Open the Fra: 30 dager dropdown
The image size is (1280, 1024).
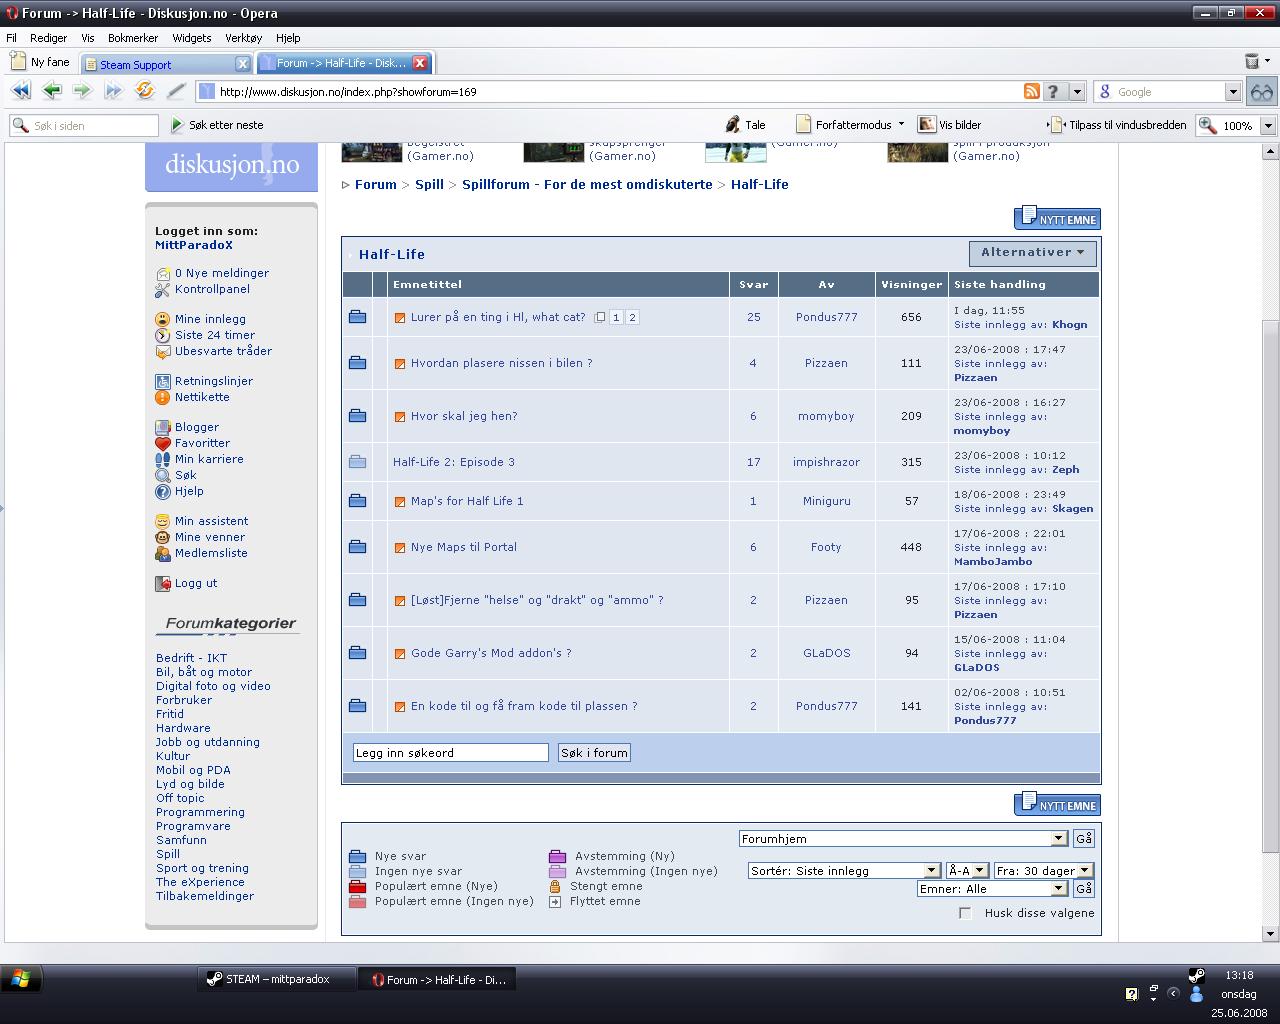pos(1084,871)
